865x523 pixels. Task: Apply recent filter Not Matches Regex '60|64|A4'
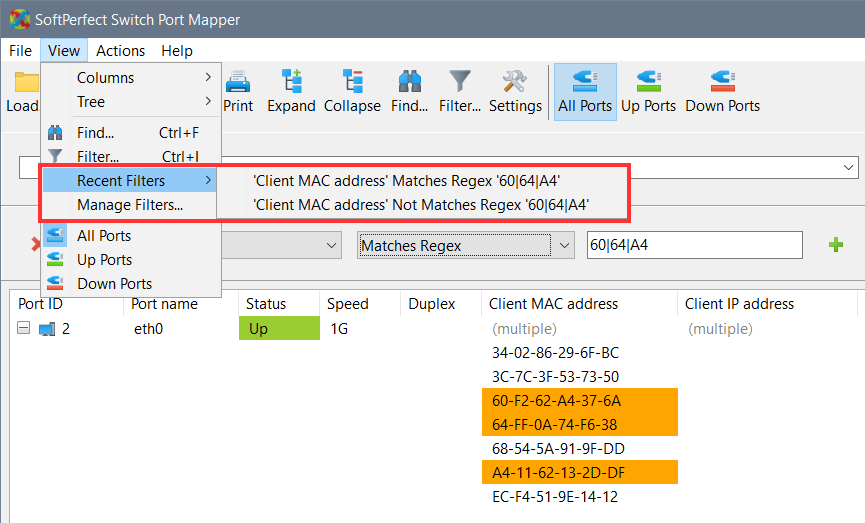click(x=421, y=205)
